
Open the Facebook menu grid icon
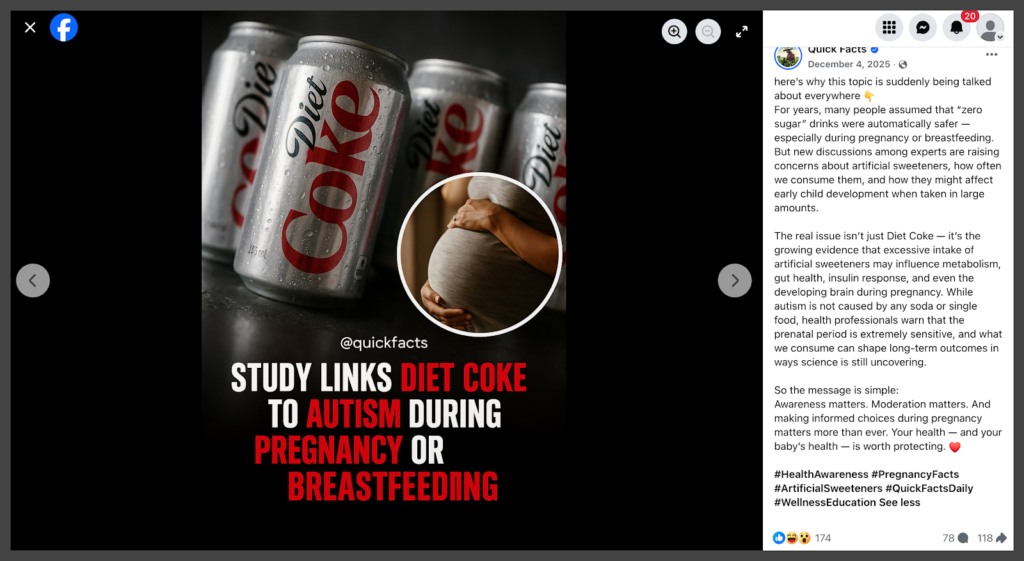click(889, 28)
